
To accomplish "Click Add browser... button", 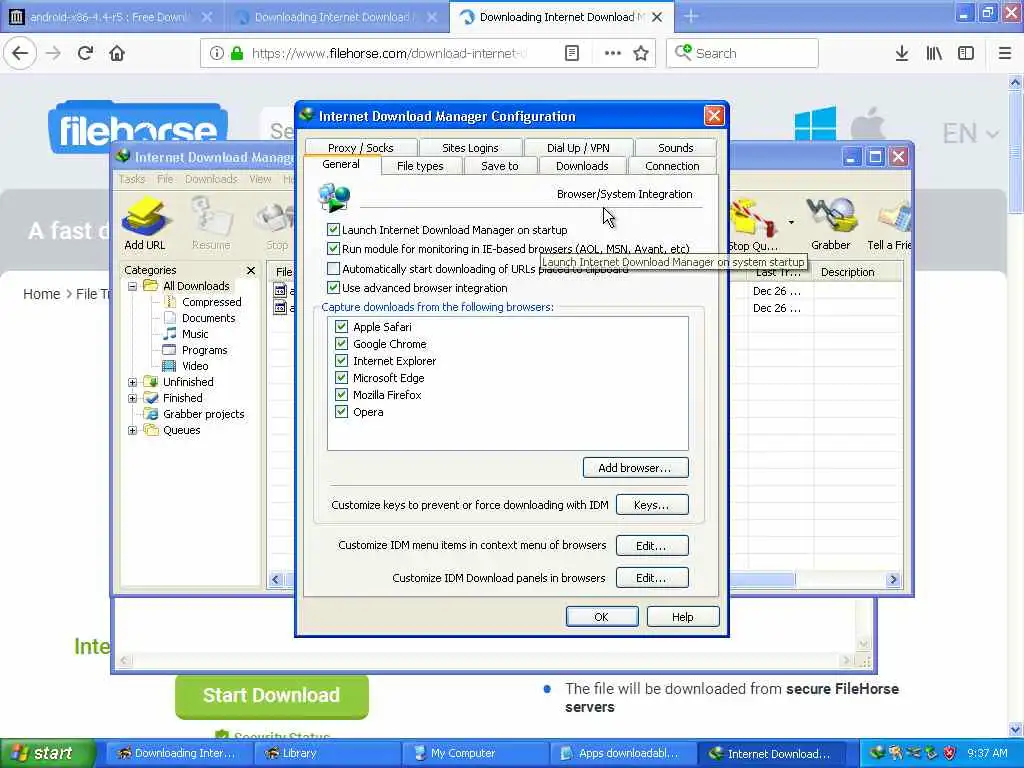I will coord(635,468).
